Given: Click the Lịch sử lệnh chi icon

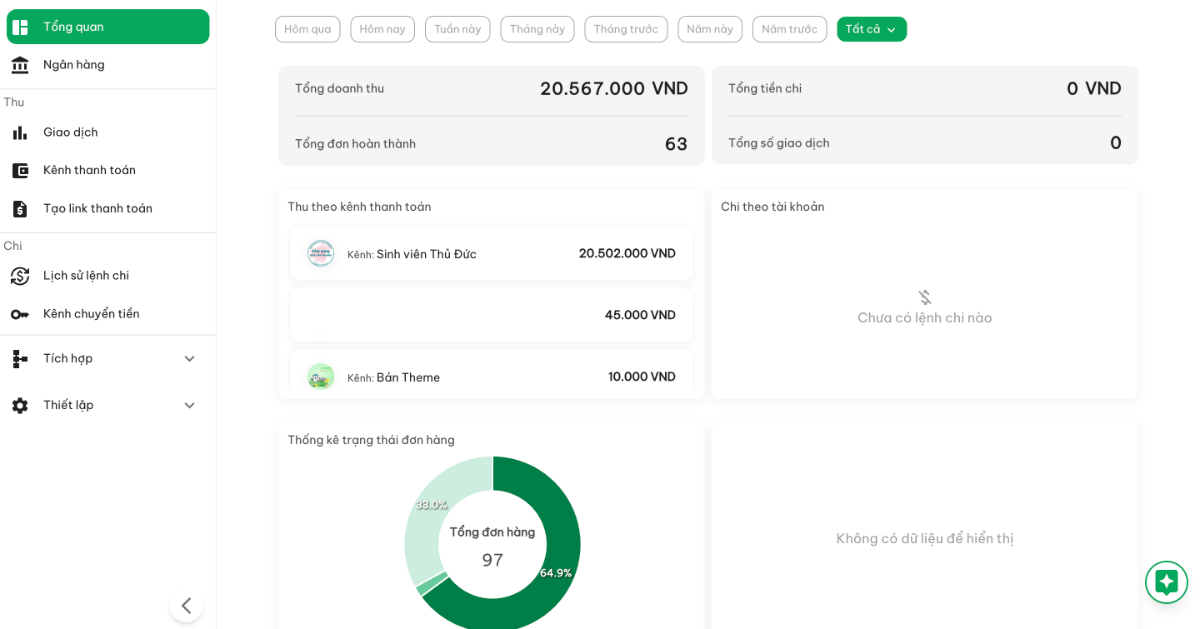Looking at the screenshot, I should [20, 275].
